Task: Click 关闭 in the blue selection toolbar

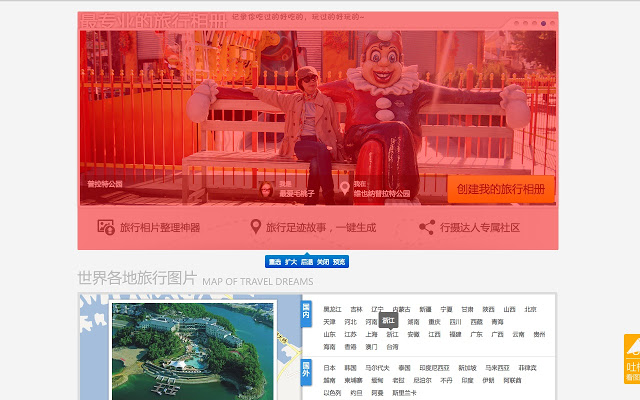Action: tap(323, 262)
